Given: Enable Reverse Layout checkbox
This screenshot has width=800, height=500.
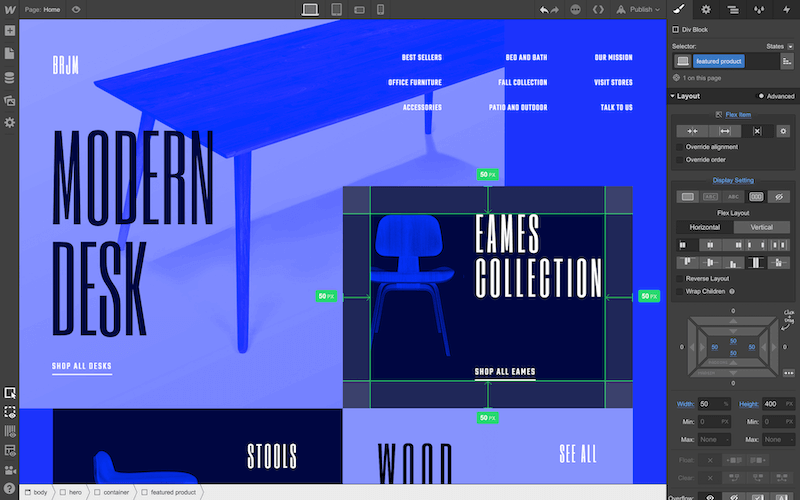Looking at the screenshot, I should [x=679, y=279].
